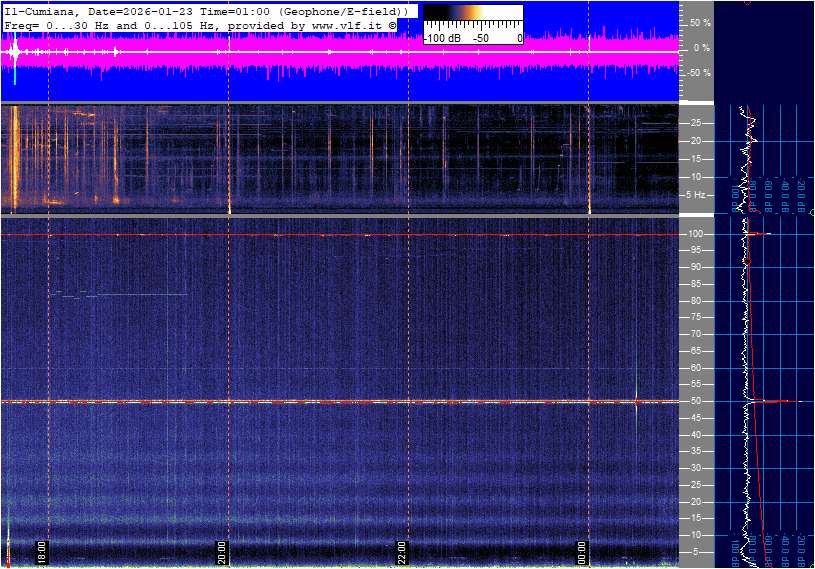Click the 50 % amplitude scale label
Viewport: 815px width, 569px height.
[700, 22]
